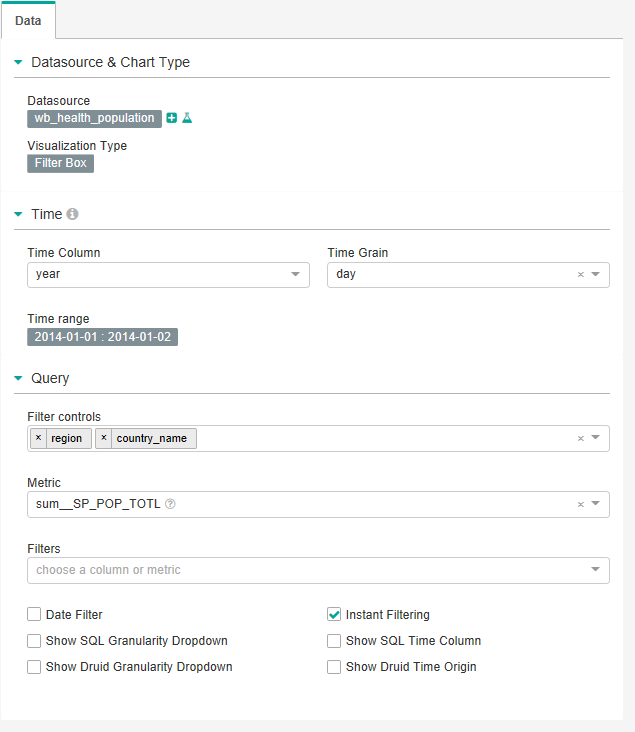Collapse the Datasource & Chart Type section
635x732 pixels.
(x=18, y=62)
